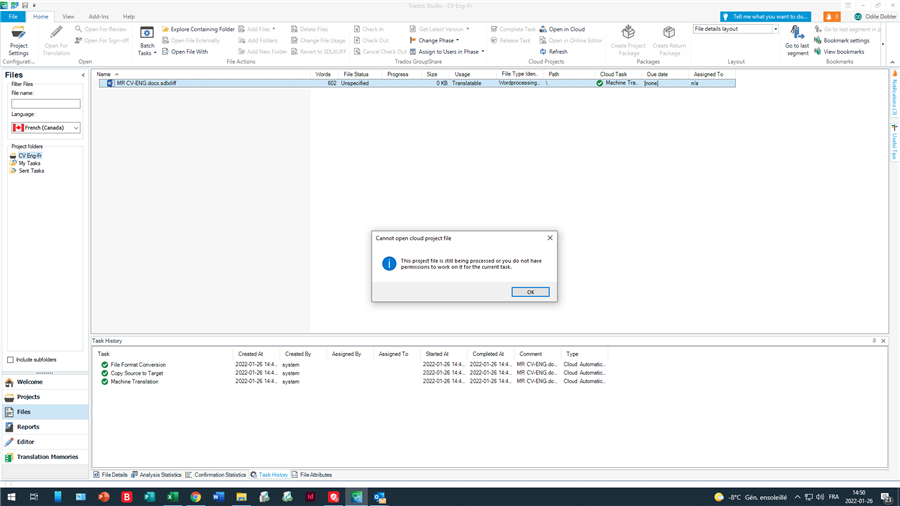The height and width of the screenshot is (506, 900).
Task: Open Word from the taskbar
Action: click(219, 497)
